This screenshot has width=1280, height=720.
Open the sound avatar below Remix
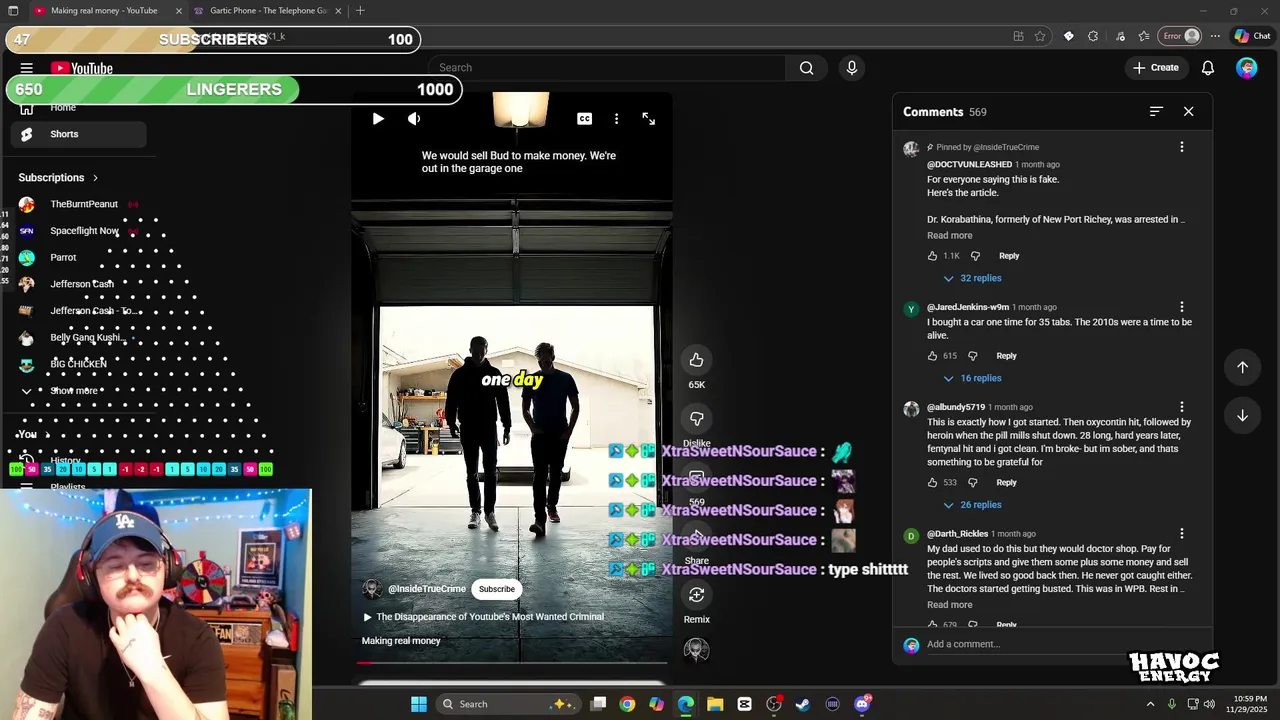point(696,650)
